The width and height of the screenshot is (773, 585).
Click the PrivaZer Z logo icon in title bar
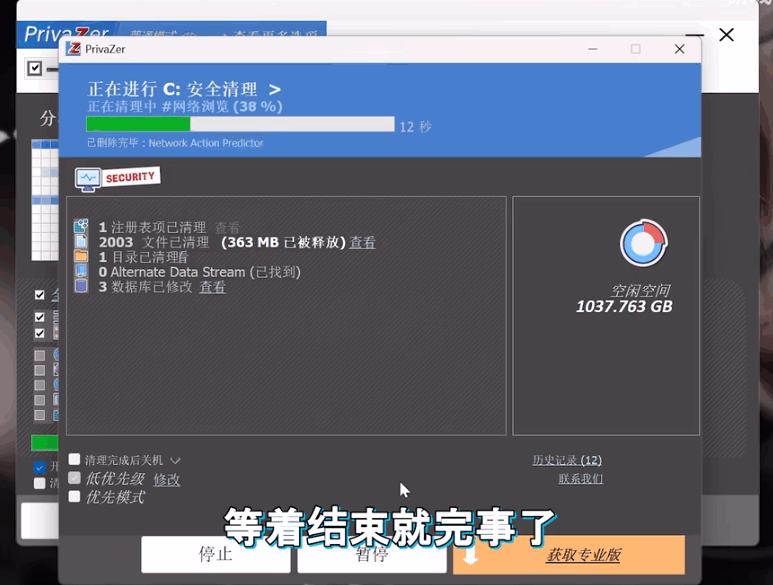[73, 49]
